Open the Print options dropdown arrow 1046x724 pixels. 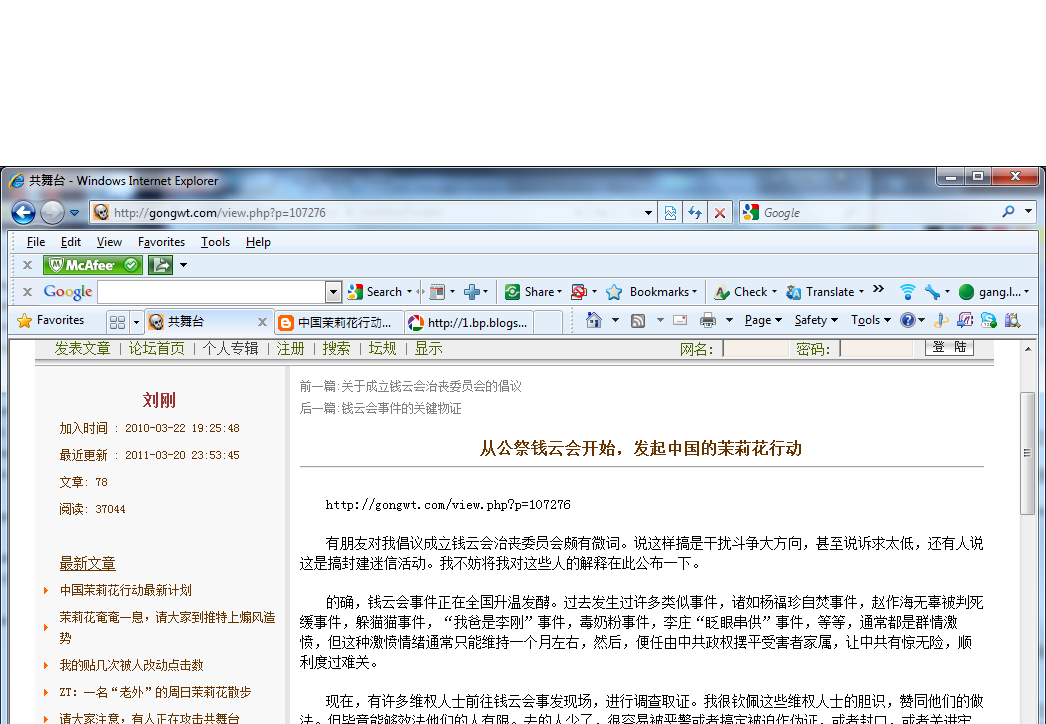point(729,320)
